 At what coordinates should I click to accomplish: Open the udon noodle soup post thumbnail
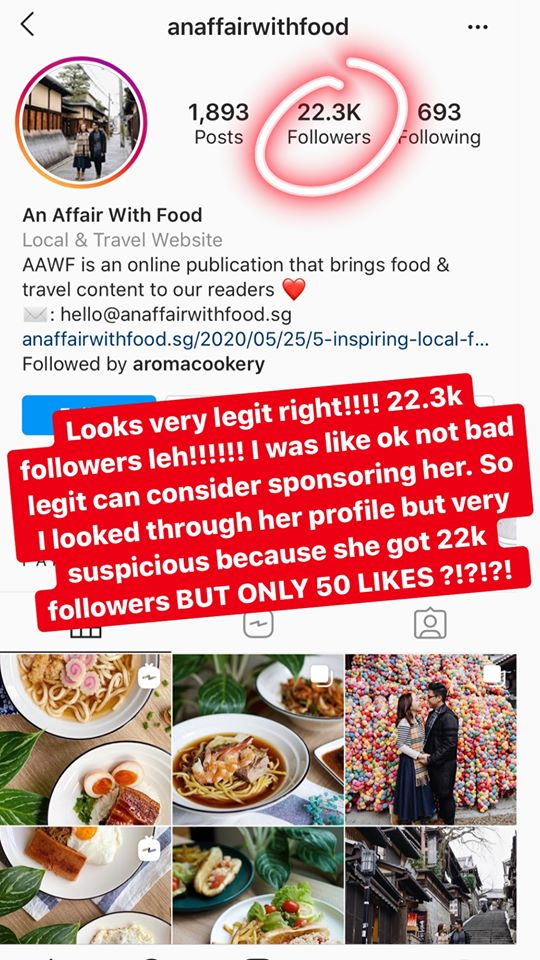point(86,740)
